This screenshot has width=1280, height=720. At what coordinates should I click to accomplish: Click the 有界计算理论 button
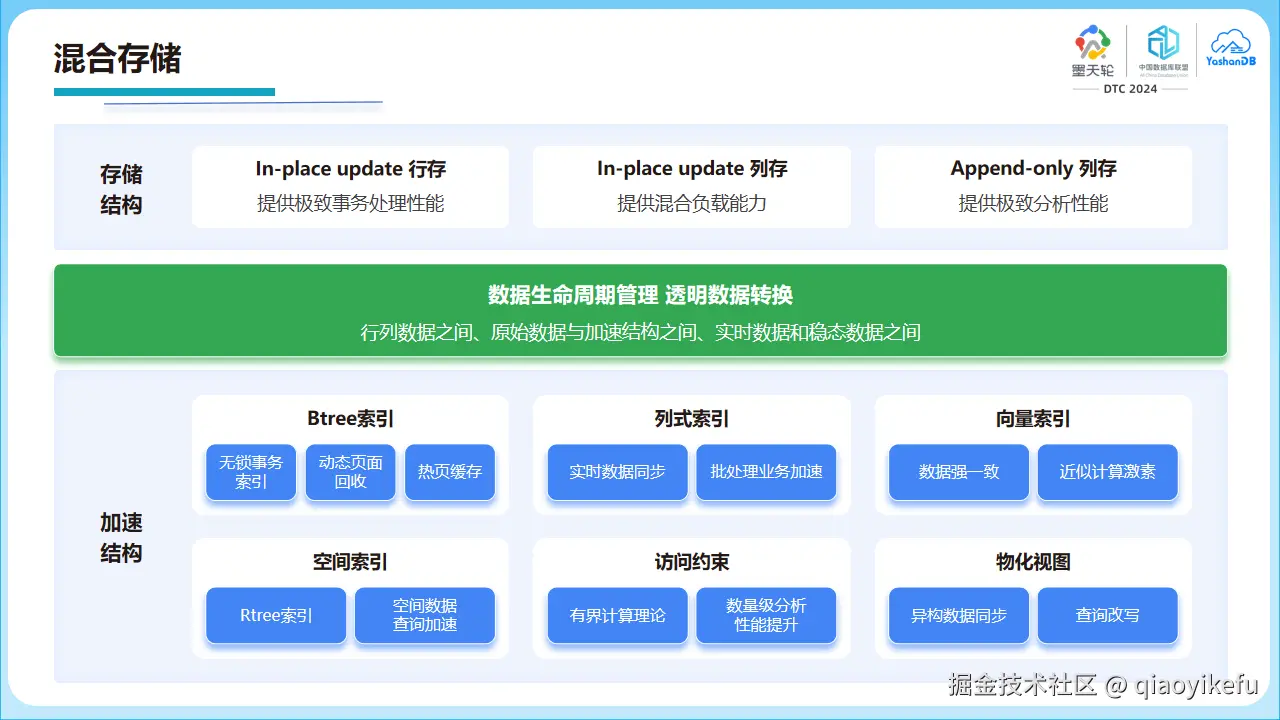click(616, 616)
